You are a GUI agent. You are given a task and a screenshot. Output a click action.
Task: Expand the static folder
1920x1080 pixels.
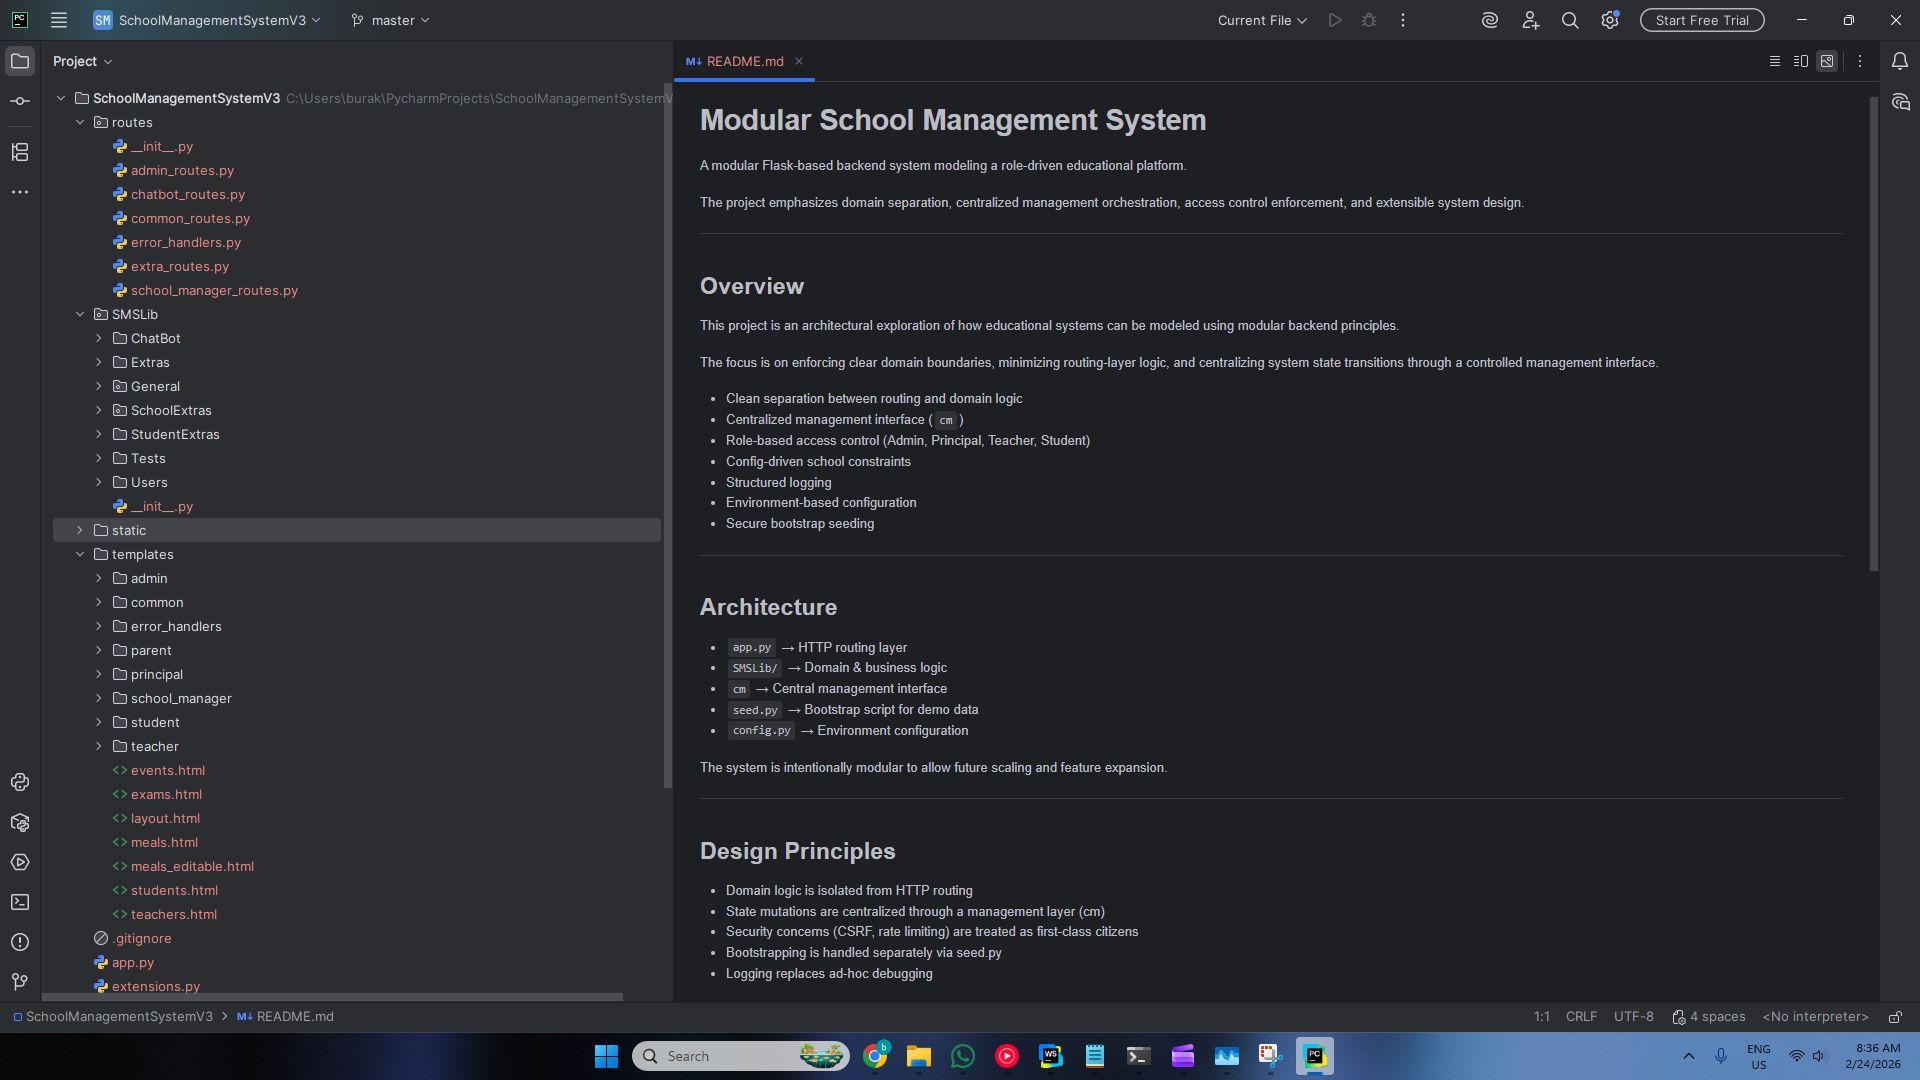point(80,530)
